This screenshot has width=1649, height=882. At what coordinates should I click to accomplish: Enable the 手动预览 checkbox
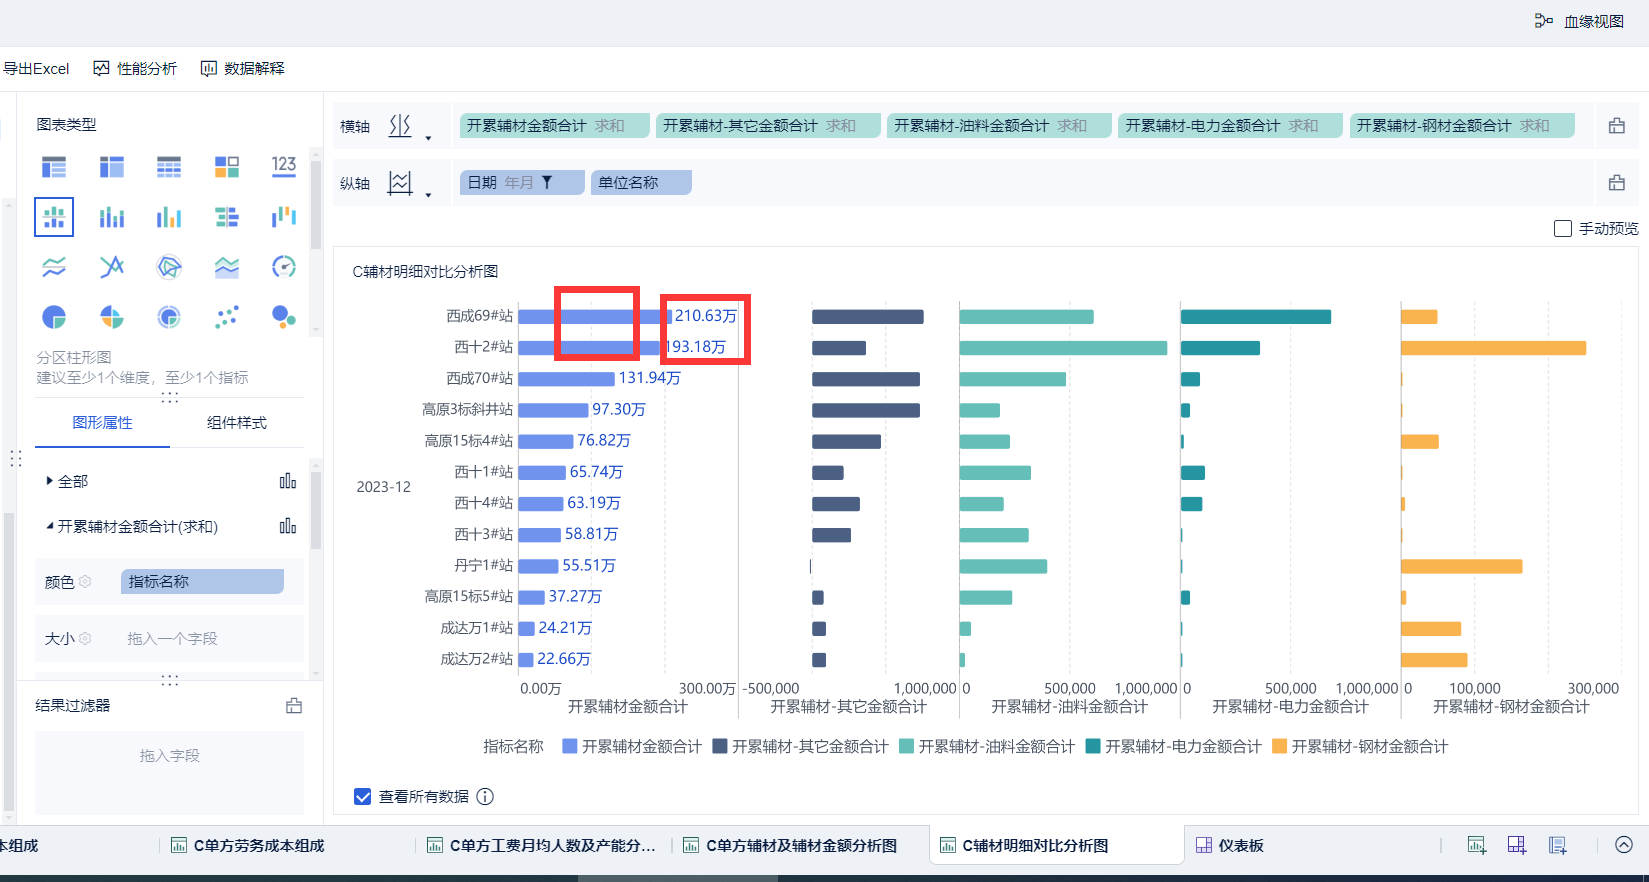[1563, 229]
